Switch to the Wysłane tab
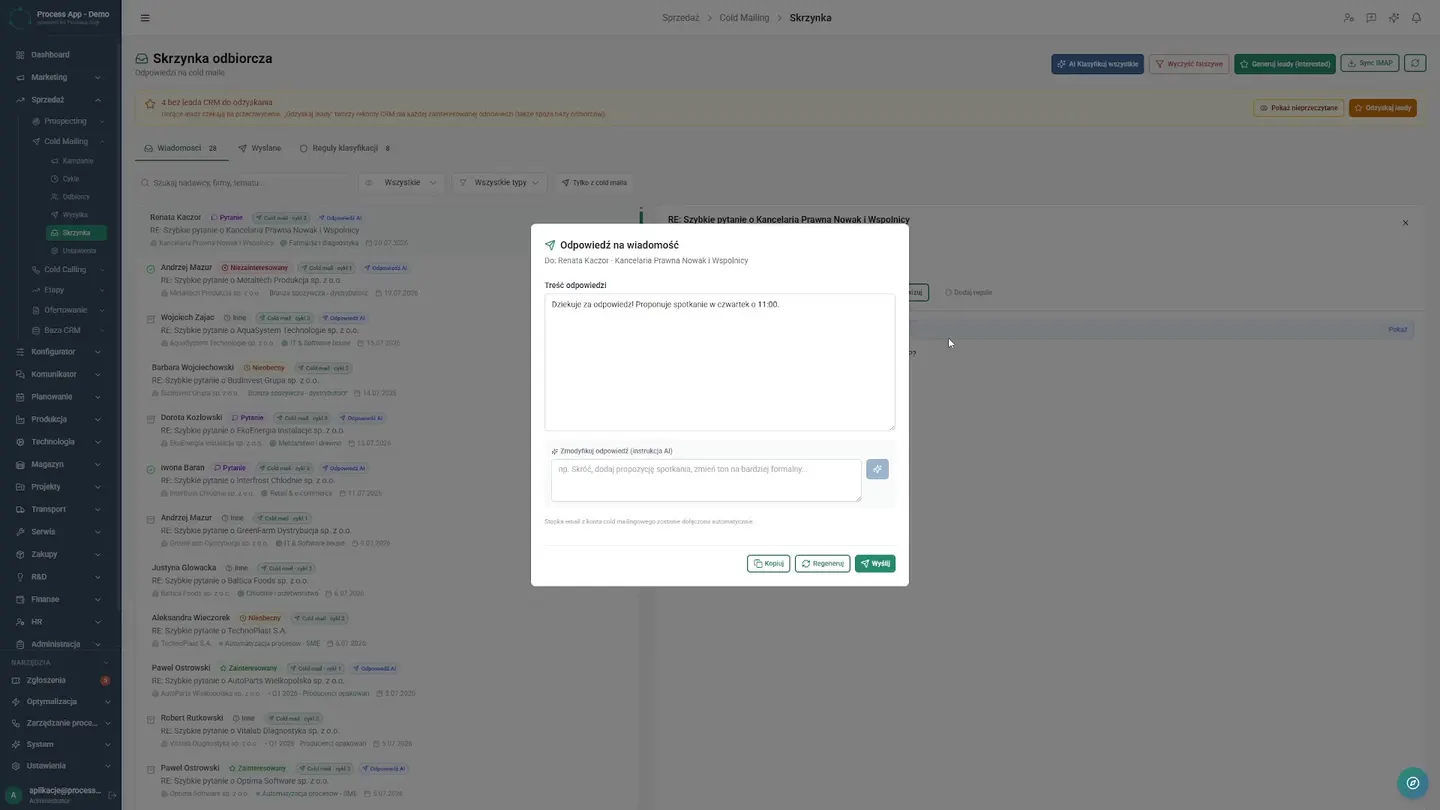The height and width of the screenshot is (810, 1440). click(259, 148)
